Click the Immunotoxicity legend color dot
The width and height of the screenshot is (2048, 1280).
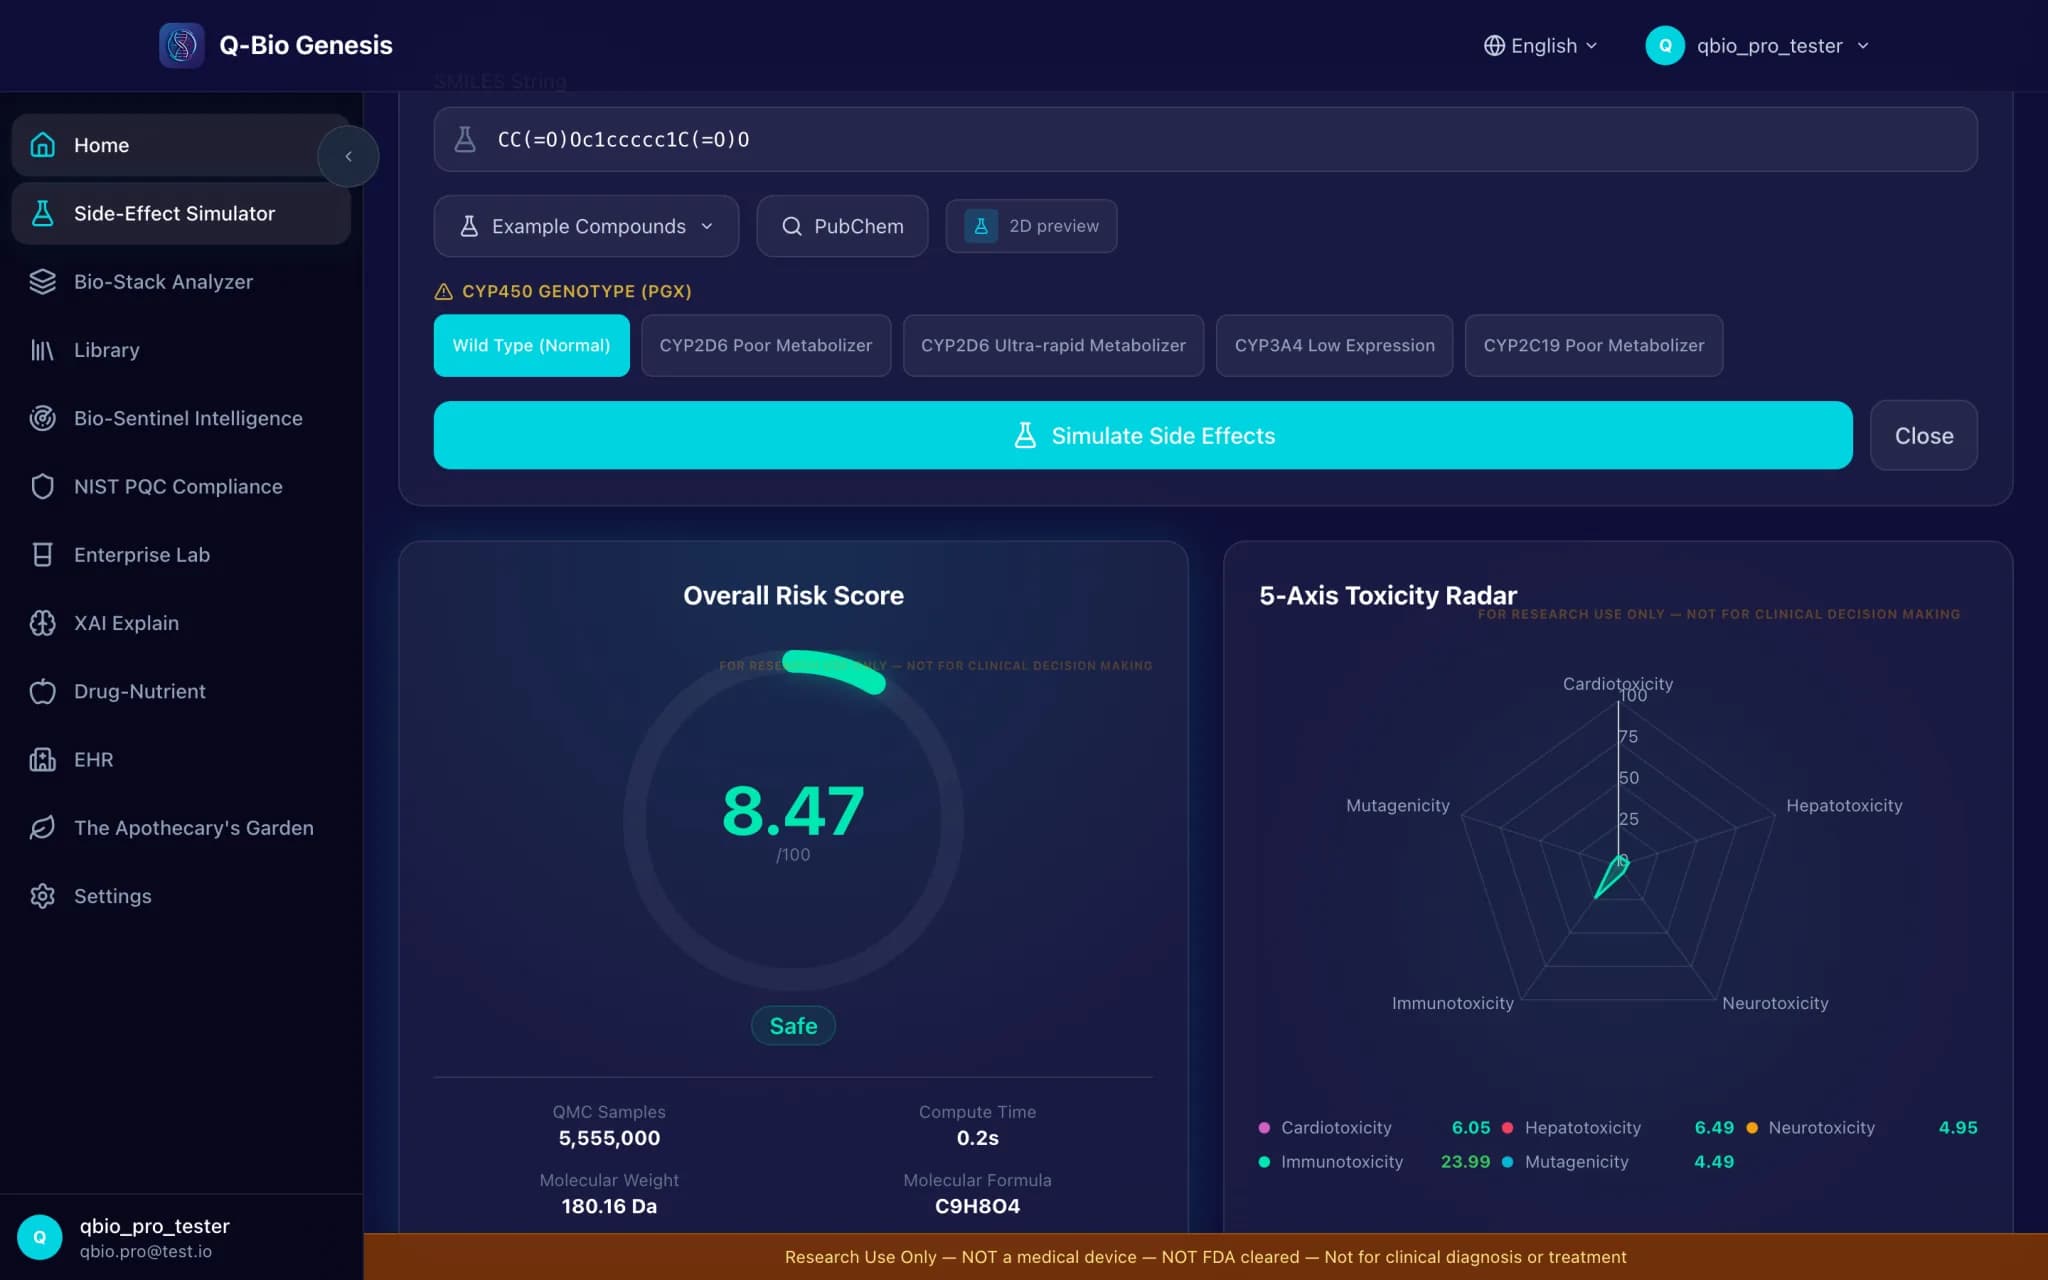coord(1264,1162)
